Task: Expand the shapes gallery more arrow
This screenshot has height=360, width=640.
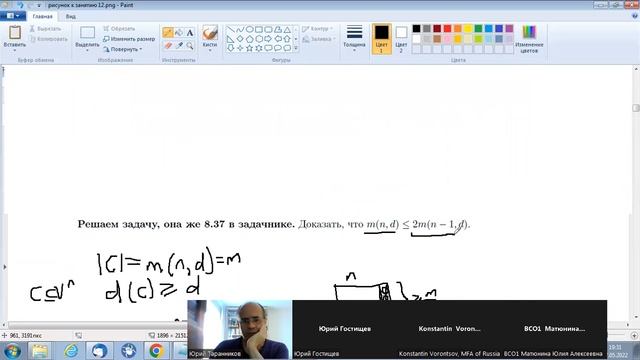Action: [296, 49]
